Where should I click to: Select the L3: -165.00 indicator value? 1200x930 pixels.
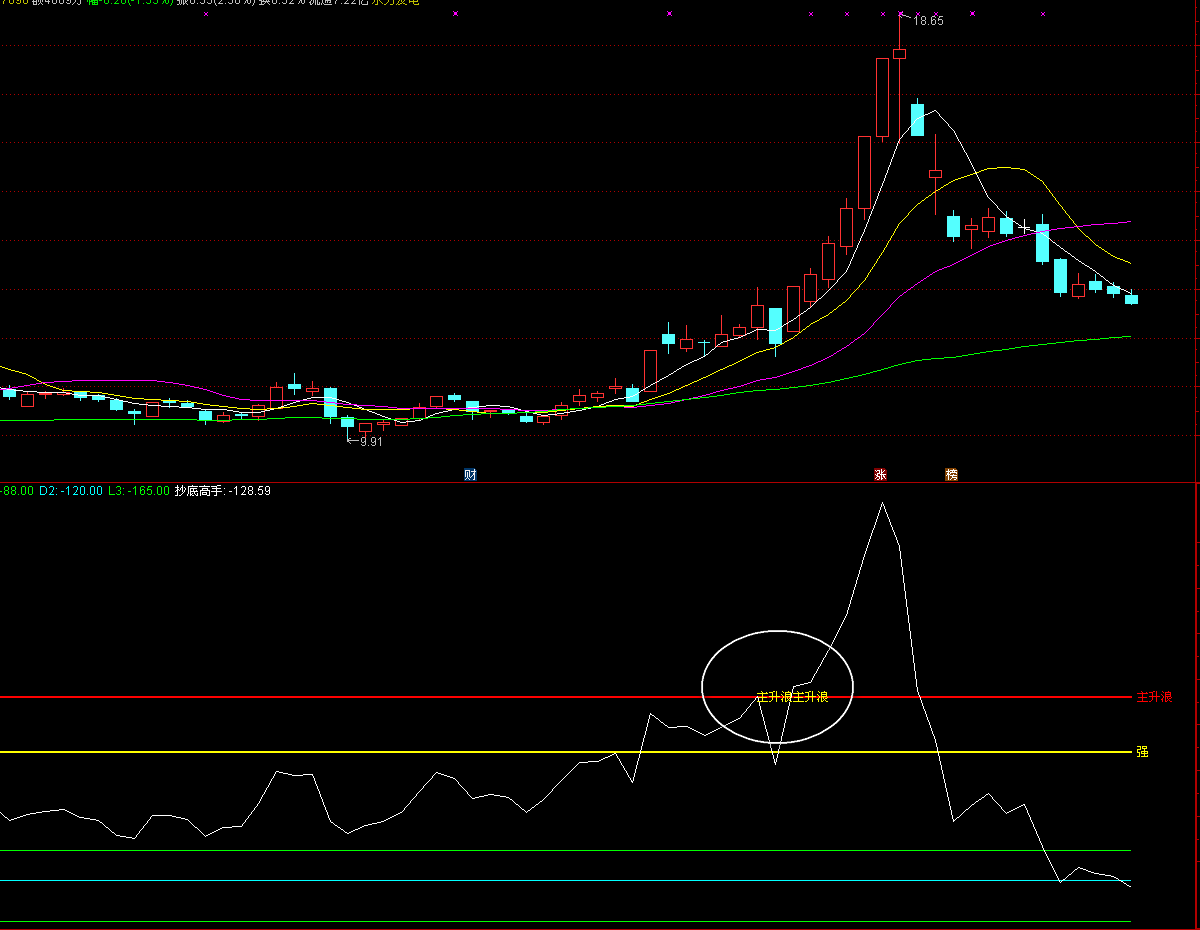(137, 491)
